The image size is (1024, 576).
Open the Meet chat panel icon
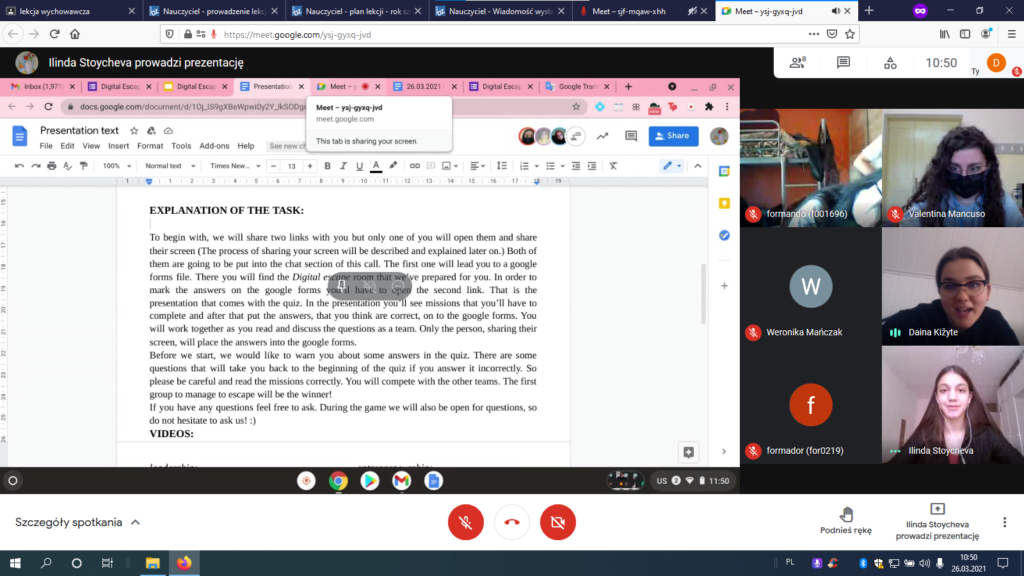(843, 62)
